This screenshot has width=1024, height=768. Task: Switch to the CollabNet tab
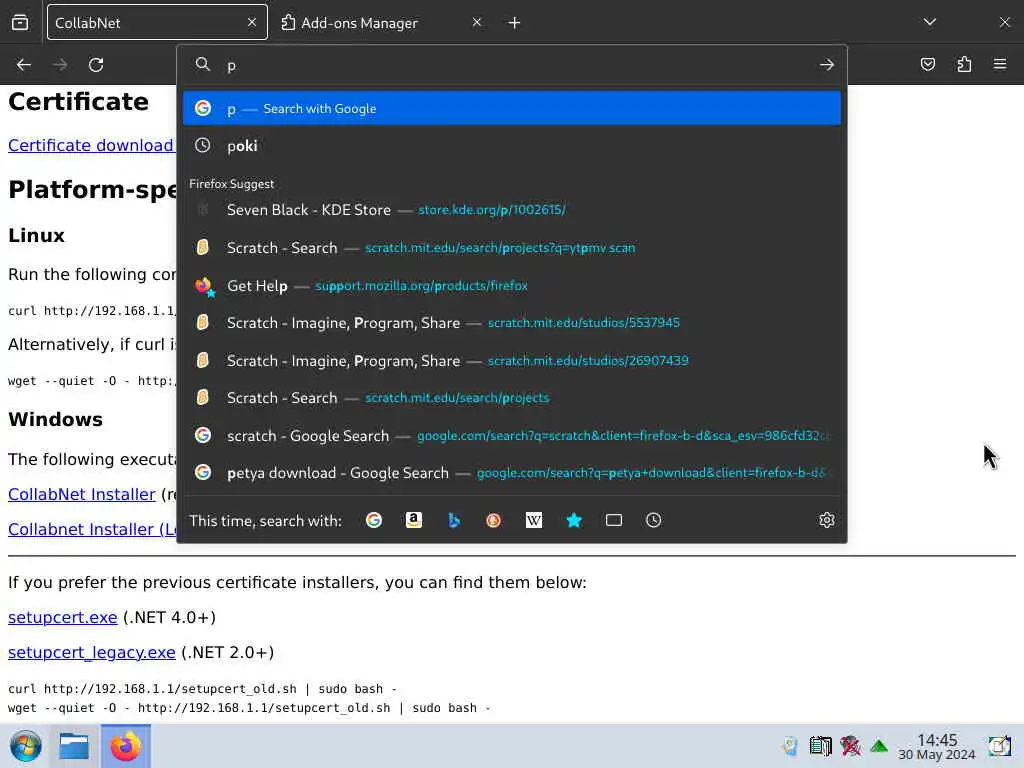(157, 22)
